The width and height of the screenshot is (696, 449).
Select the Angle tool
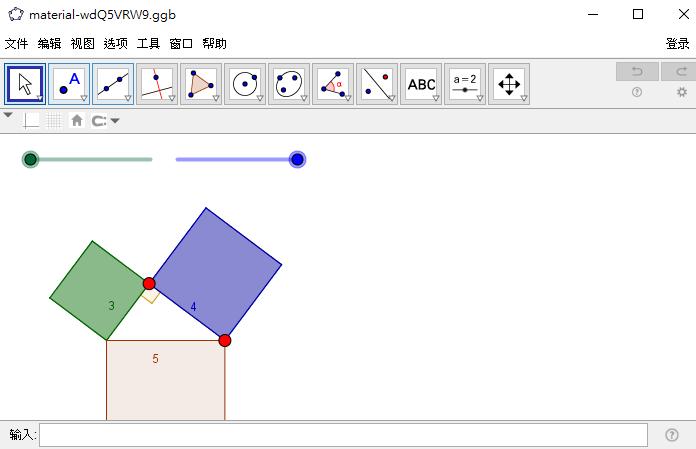click(332, 84)
